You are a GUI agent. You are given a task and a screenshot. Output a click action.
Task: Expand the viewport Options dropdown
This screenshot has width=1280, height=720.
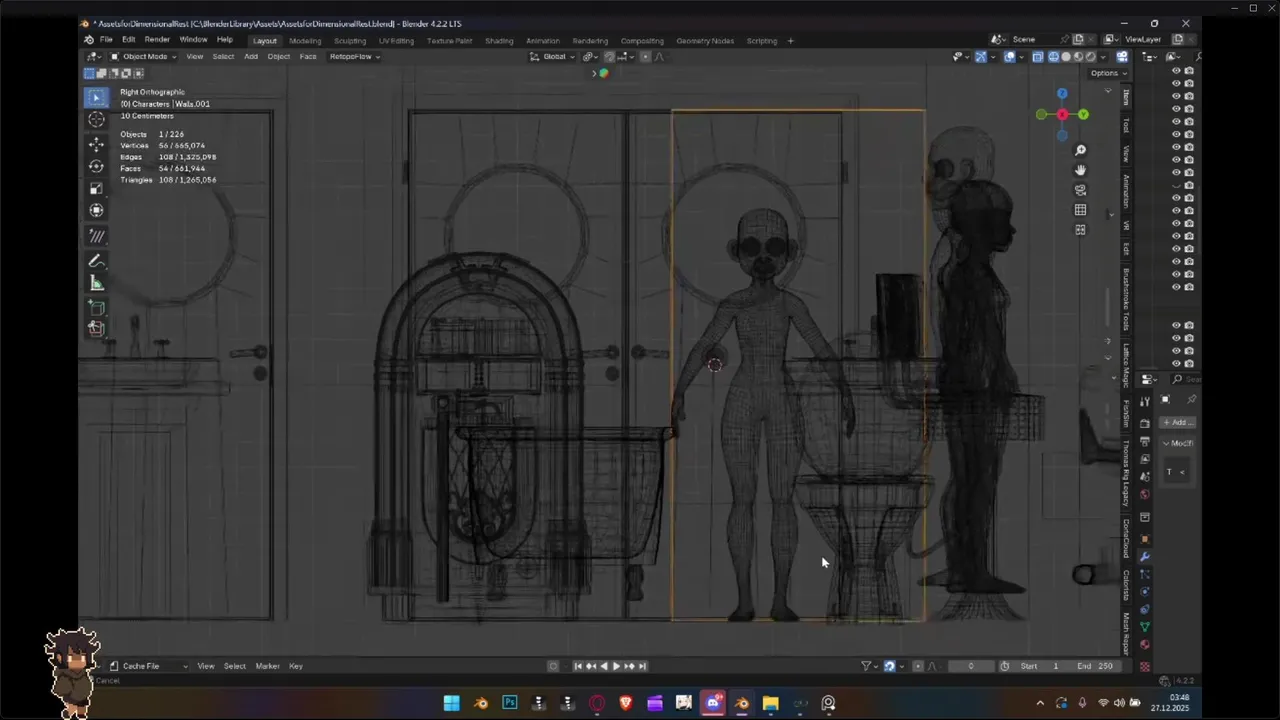point(1108,73)
